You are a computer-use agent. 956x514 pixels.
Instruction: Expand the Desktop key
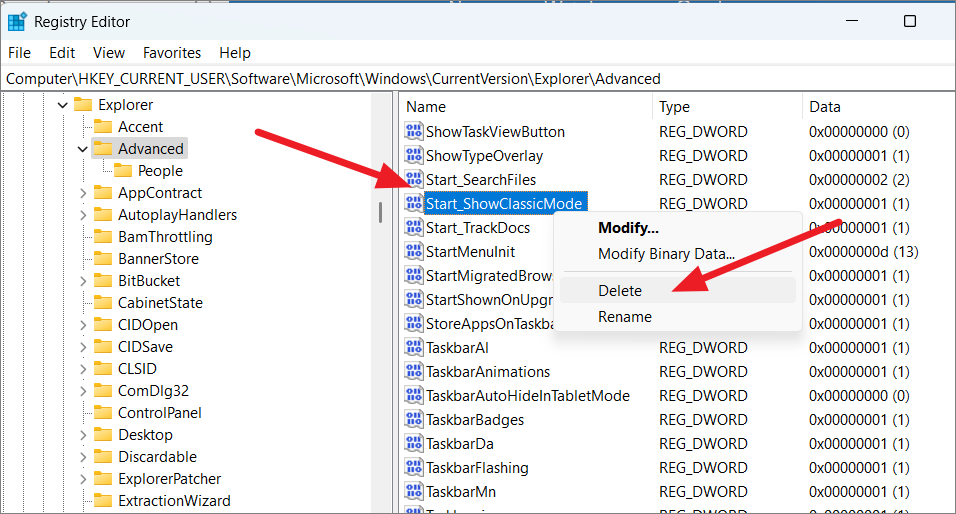pyautogui.click(x=83, y=435)
